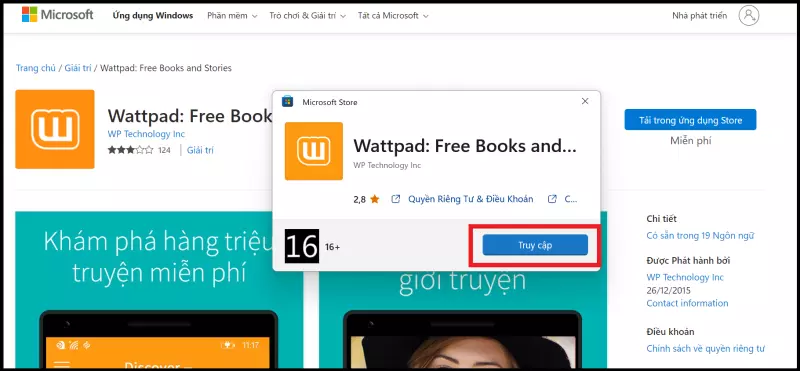This screenshot has height=371, width=800.
Task: Open Nhà phát triển link in header
Action: tap(699, 16)
